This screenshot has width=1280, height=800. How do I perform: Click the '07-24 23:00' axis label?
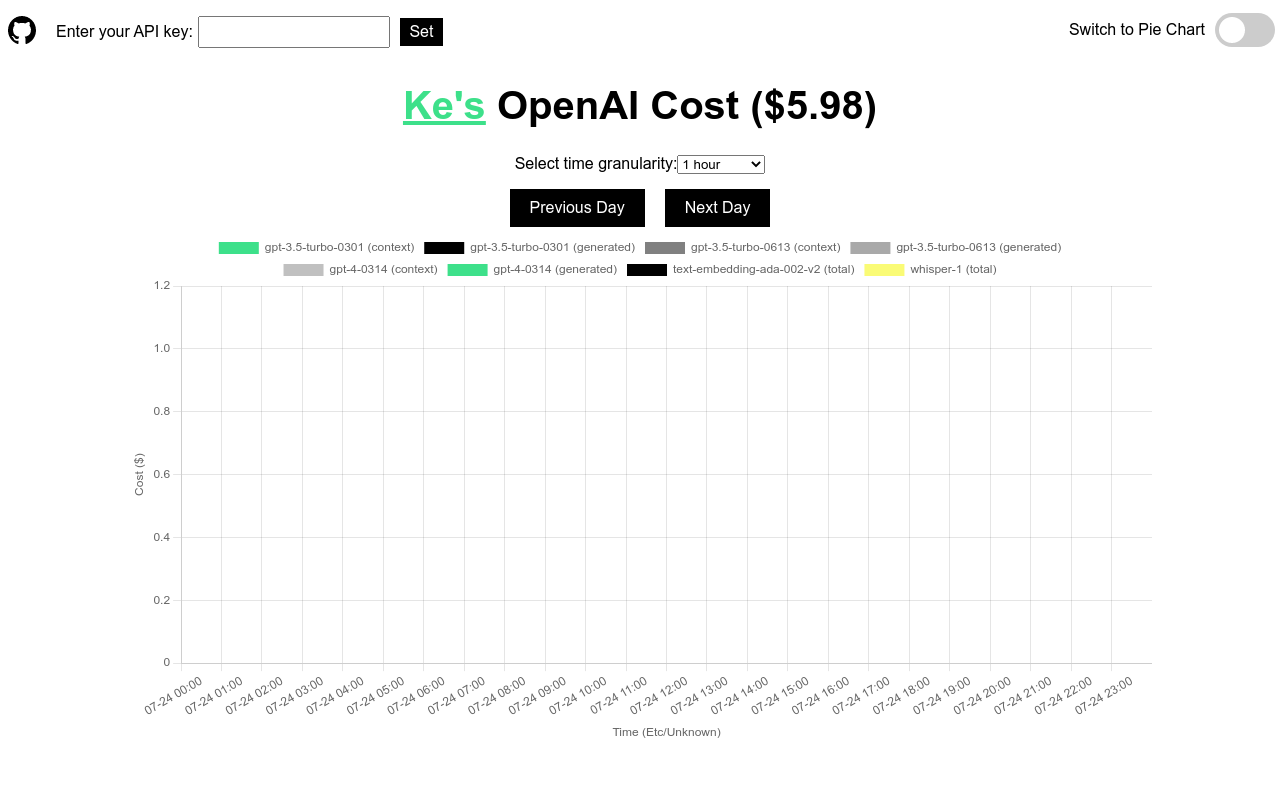pos(1105,694)
